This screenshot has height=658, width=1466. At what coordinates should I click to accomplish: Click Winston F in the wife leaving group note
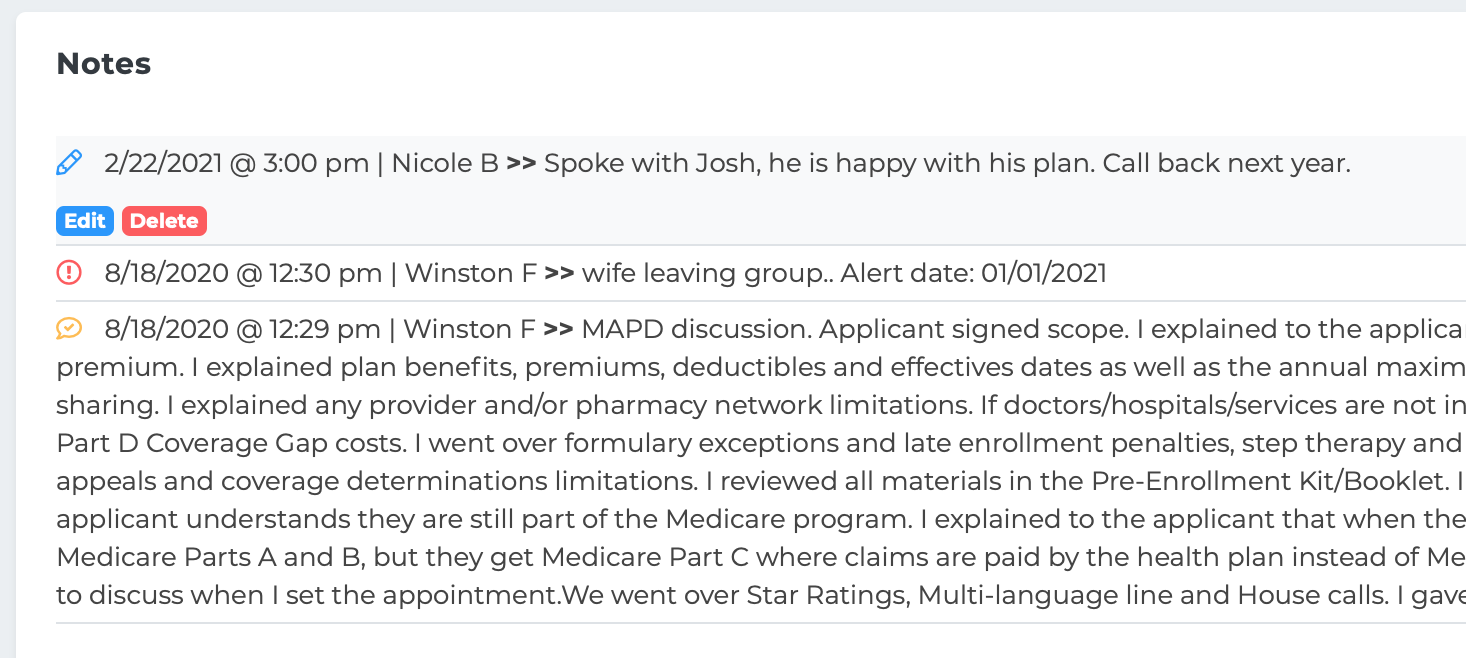[x=471, y=273]
